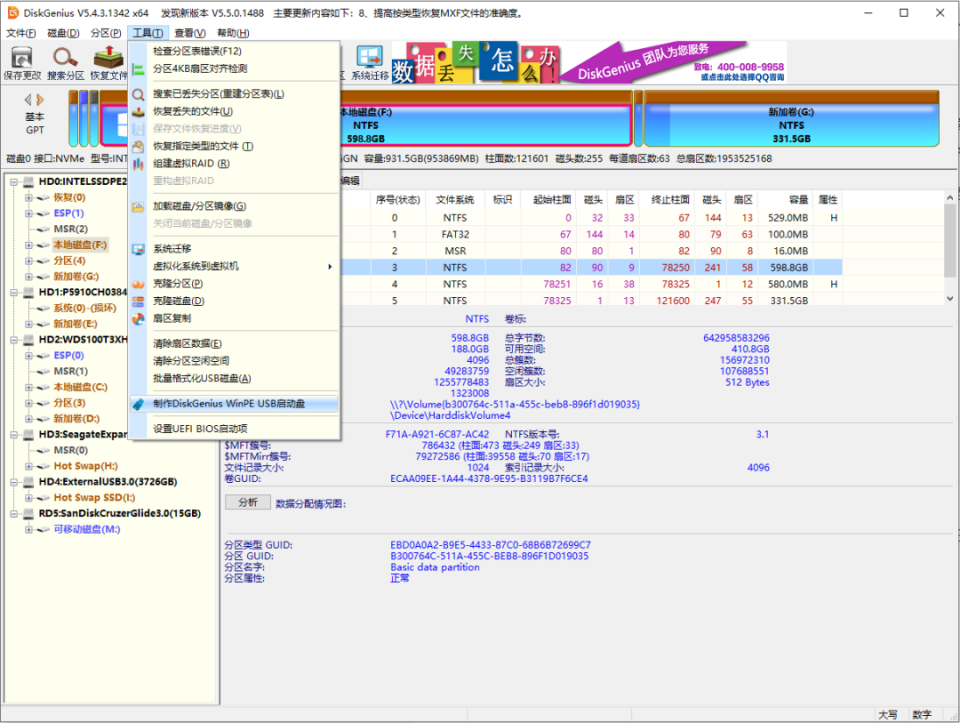This screenshot has width=960, height=723.
Task: Expand the 本地磁盘(C:) tree node
Action: 28,388
